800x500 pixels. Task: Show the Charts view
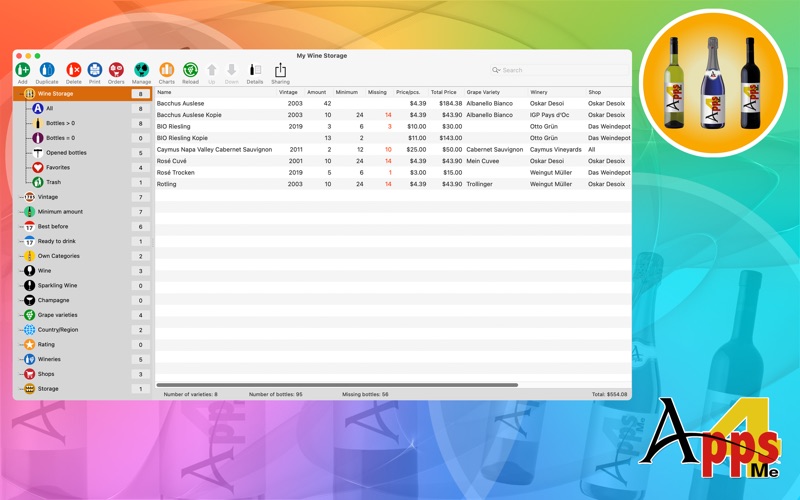[x=166, y=70]
